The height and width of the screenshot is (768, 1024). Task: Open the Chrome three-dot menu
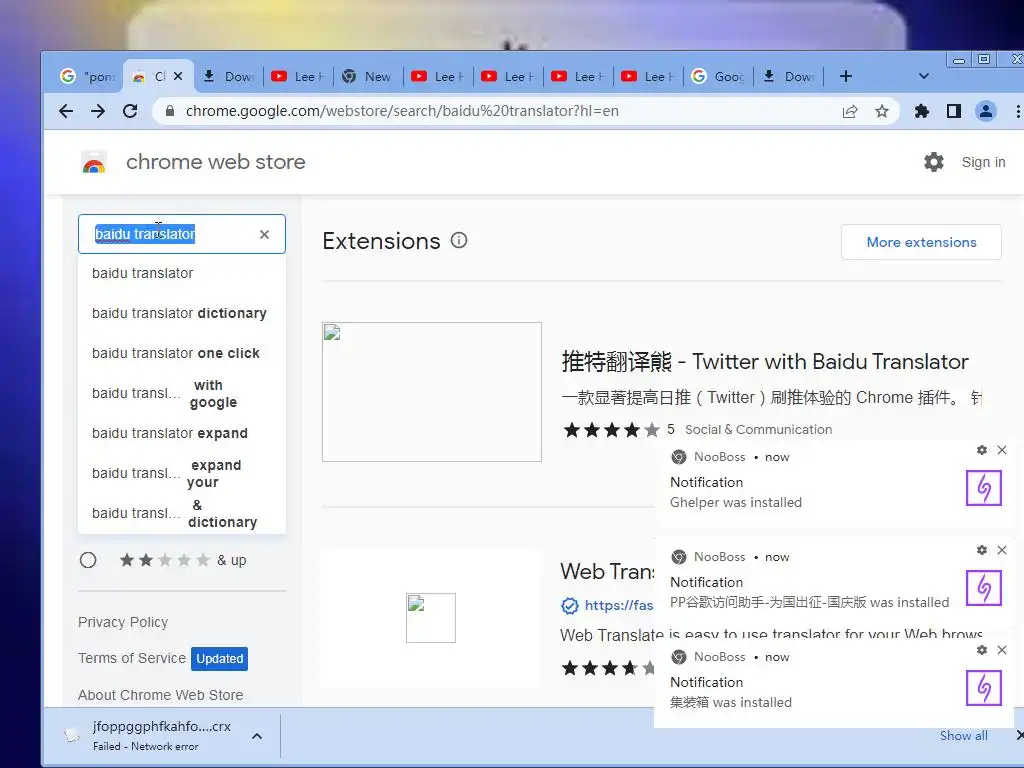pos(1017,112)
